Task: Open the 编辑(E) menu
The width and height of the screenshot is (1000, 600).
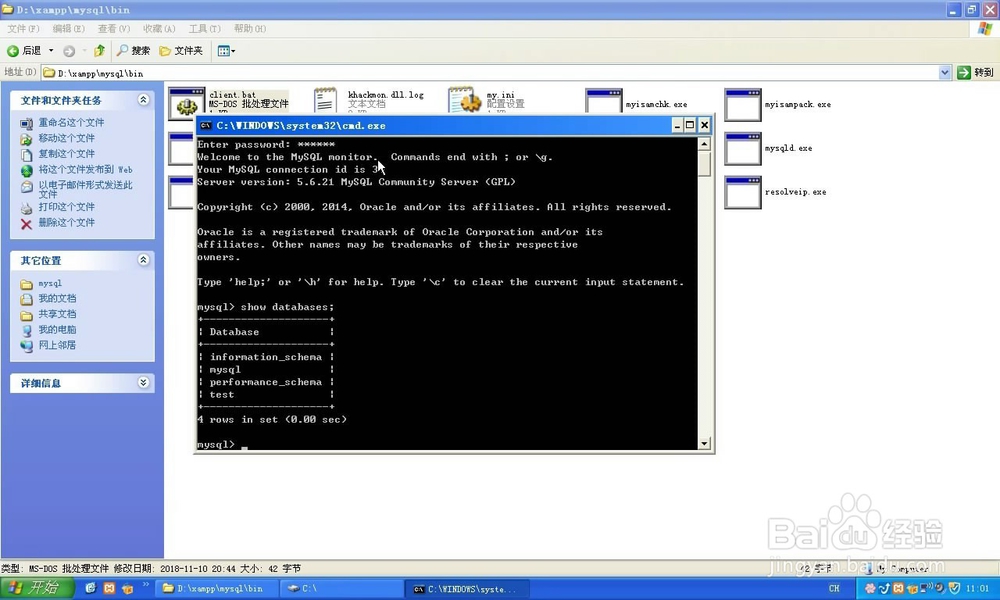Action: pyautogui.click(x=68, y=29)
